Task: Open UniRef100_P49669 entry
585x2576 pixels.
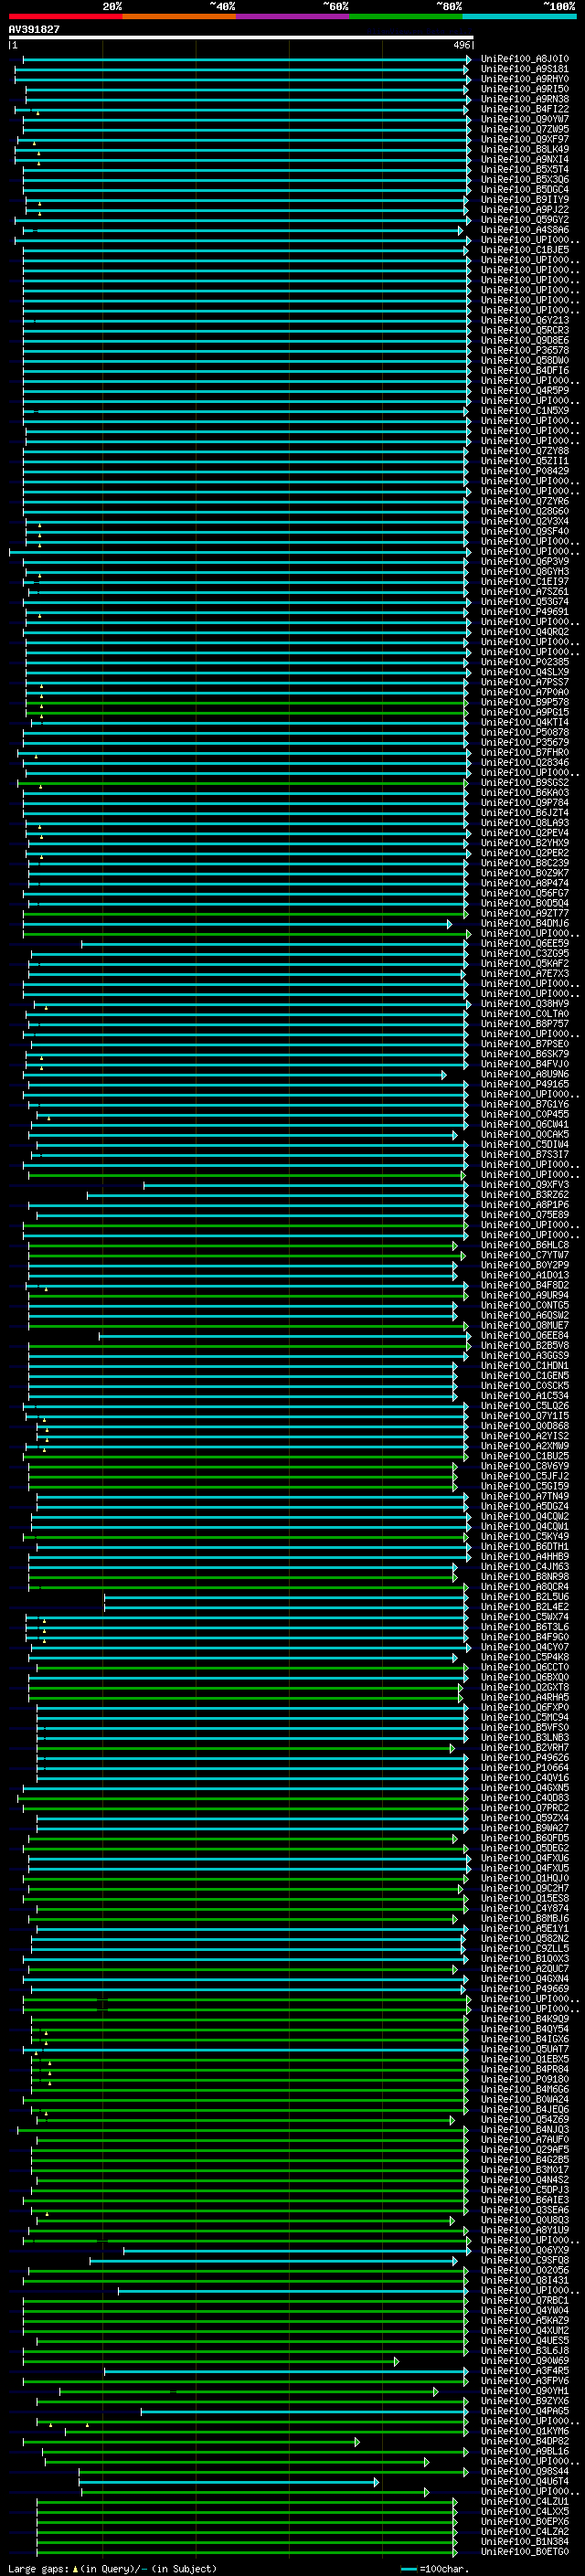Action: click(524, 1990)
